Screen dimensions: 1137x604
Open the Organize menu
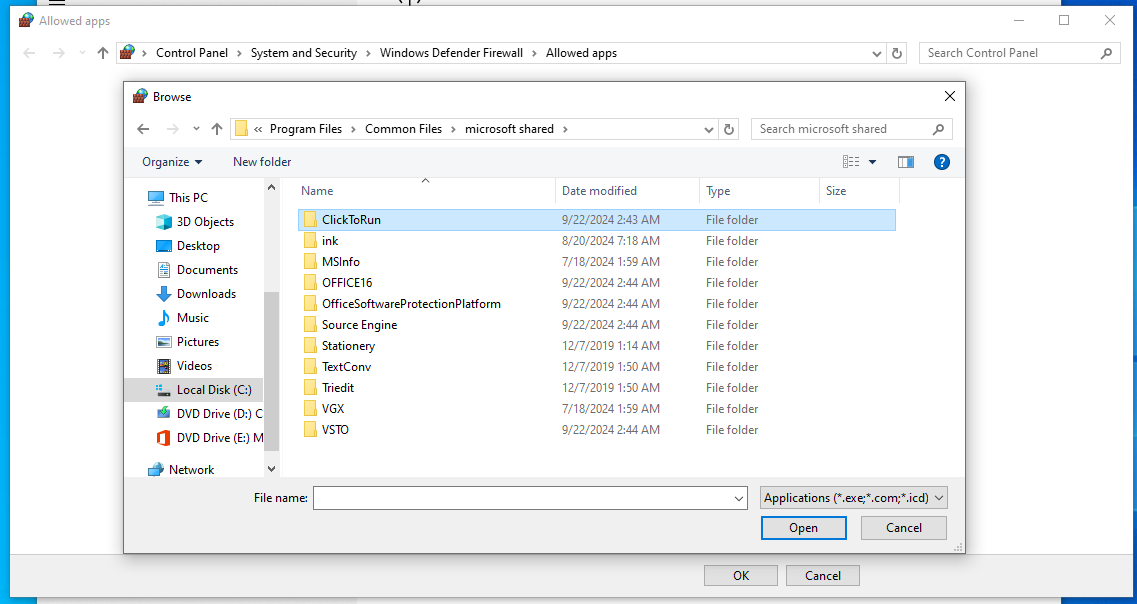coord(172,162)
